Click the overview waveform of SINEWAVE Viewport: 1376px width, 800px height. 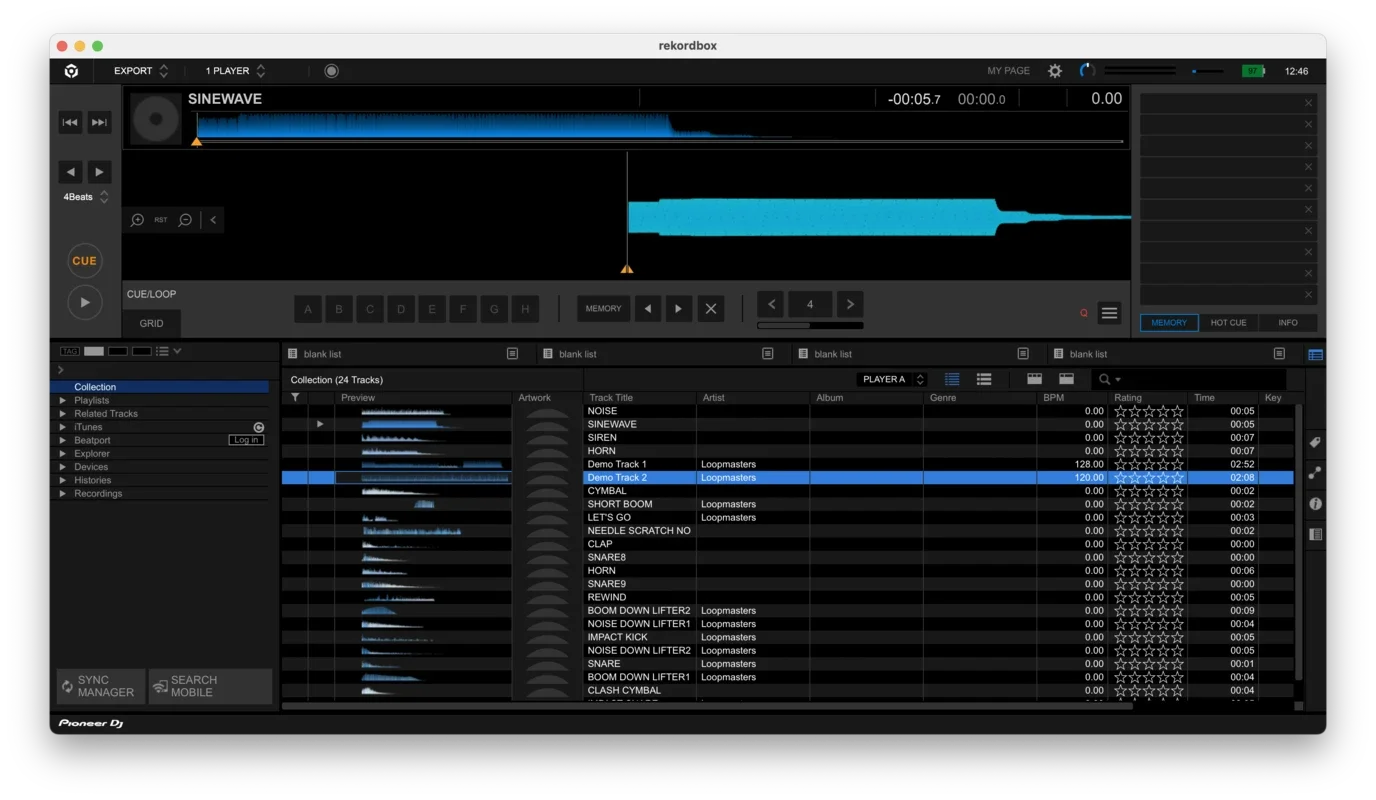point(660,126)
